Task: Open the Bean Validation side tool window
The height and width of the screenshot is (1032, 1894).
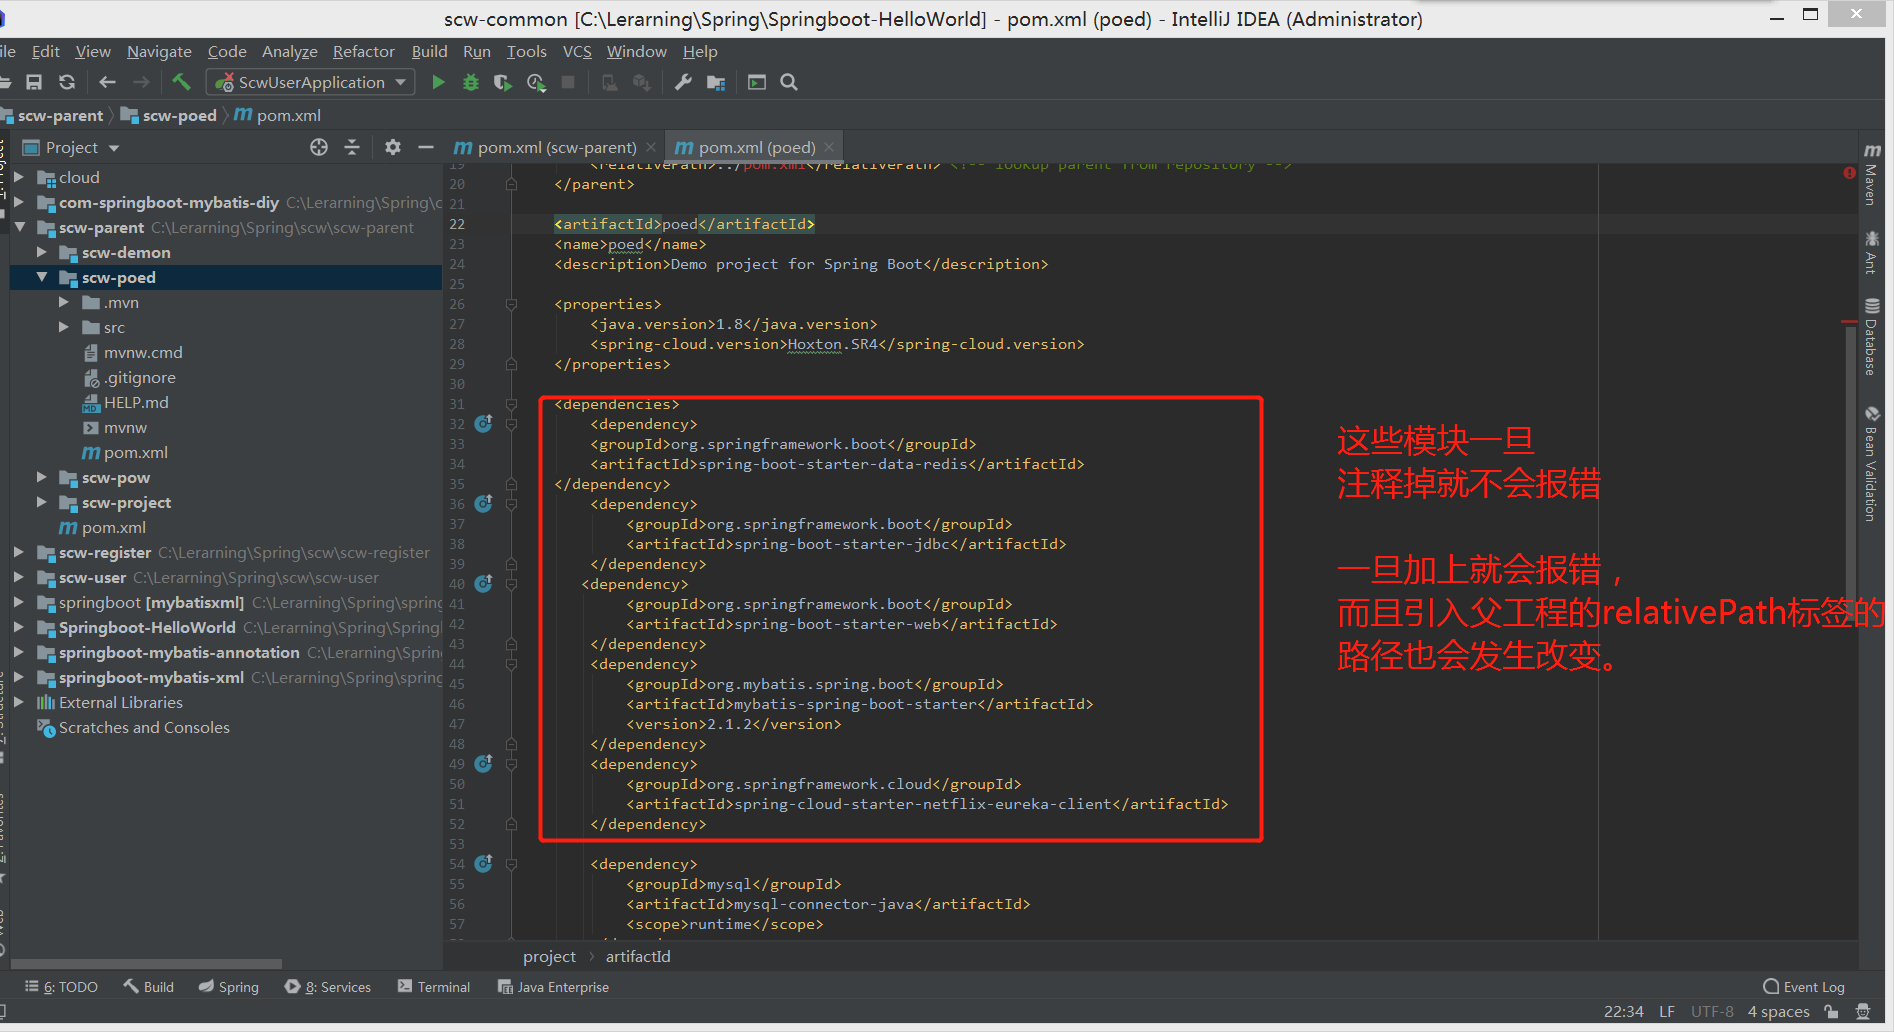Action: point(1872,464)
